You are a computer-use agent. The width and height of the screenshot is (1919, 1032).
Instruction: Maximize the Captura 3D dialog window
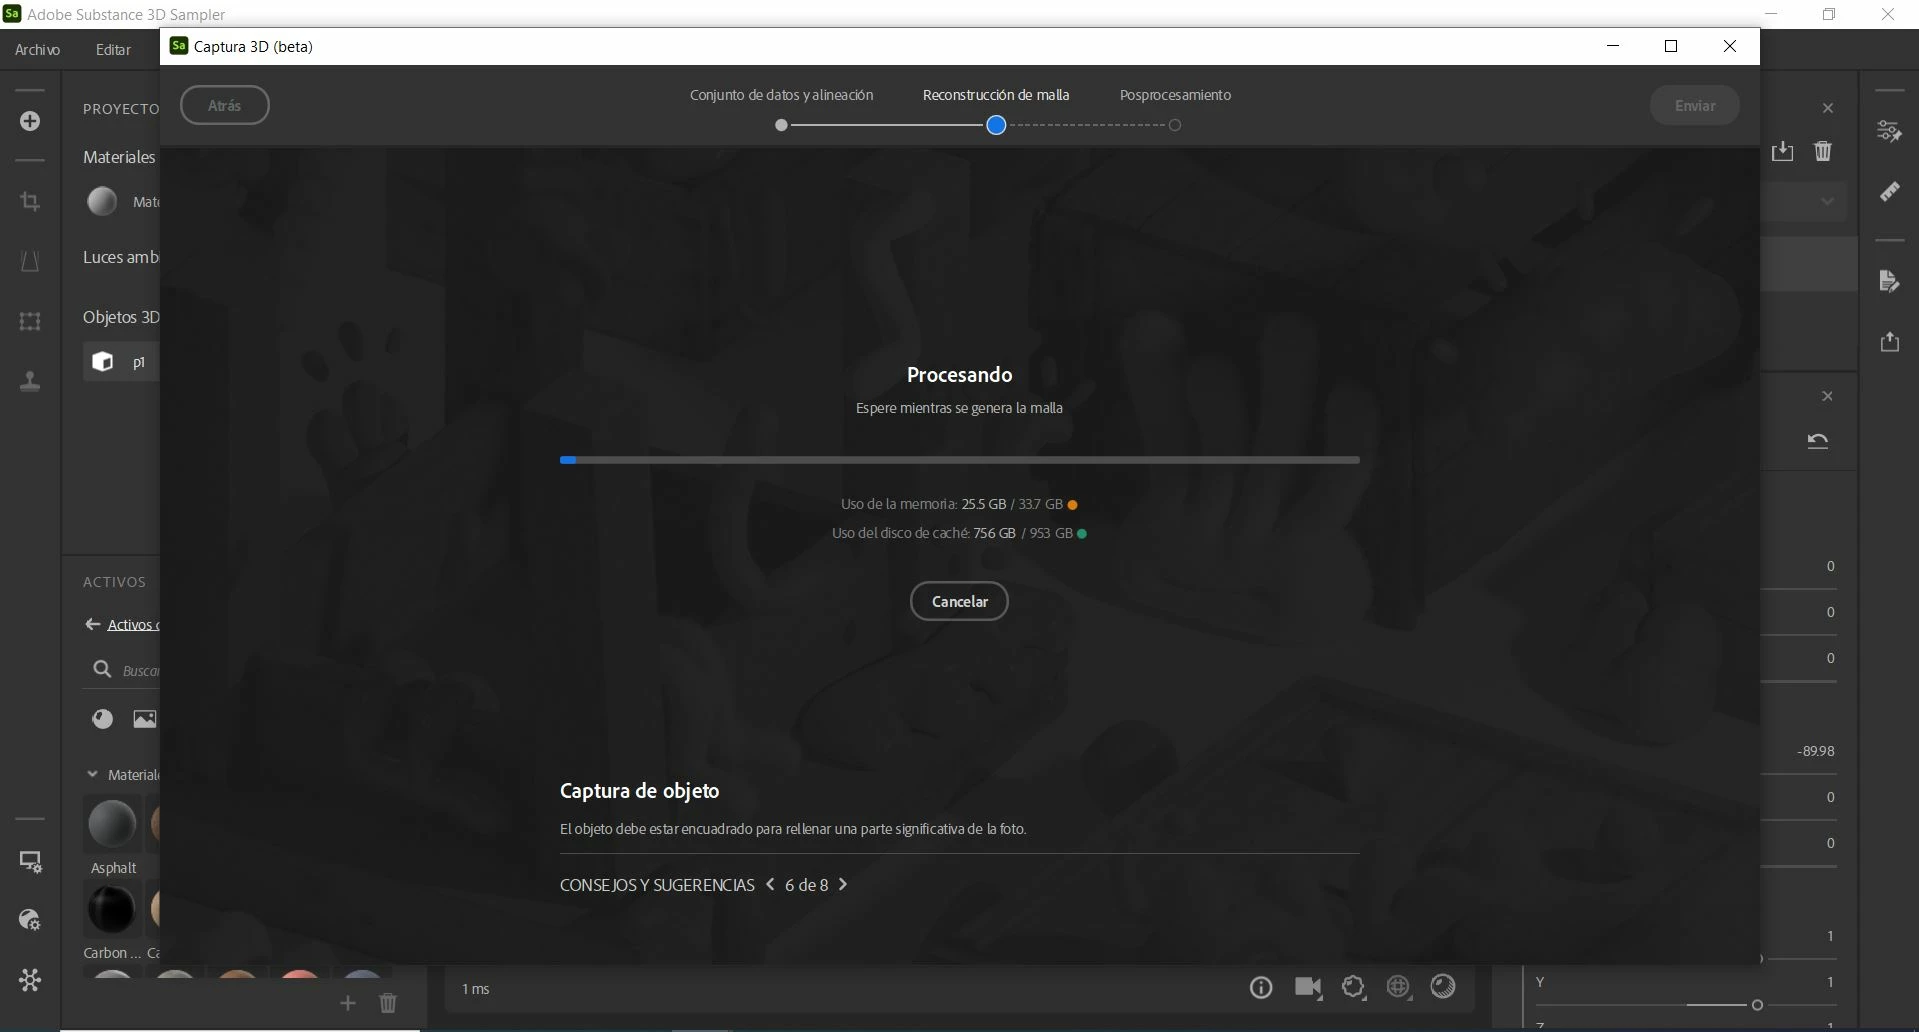[x=1670, y=46]
